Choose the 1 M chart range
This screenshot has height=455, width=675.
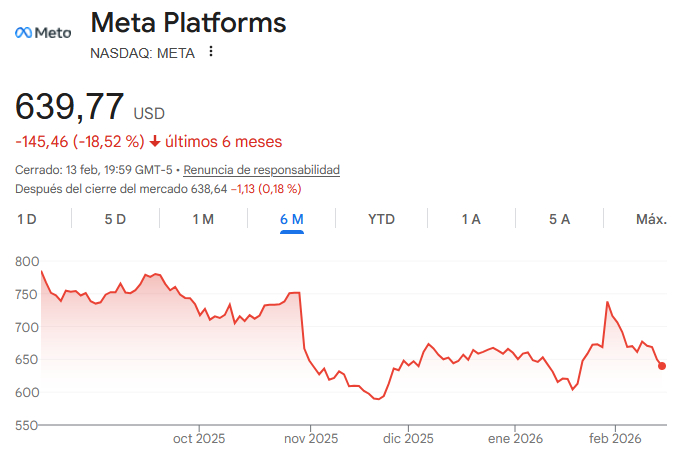(203, 219)
